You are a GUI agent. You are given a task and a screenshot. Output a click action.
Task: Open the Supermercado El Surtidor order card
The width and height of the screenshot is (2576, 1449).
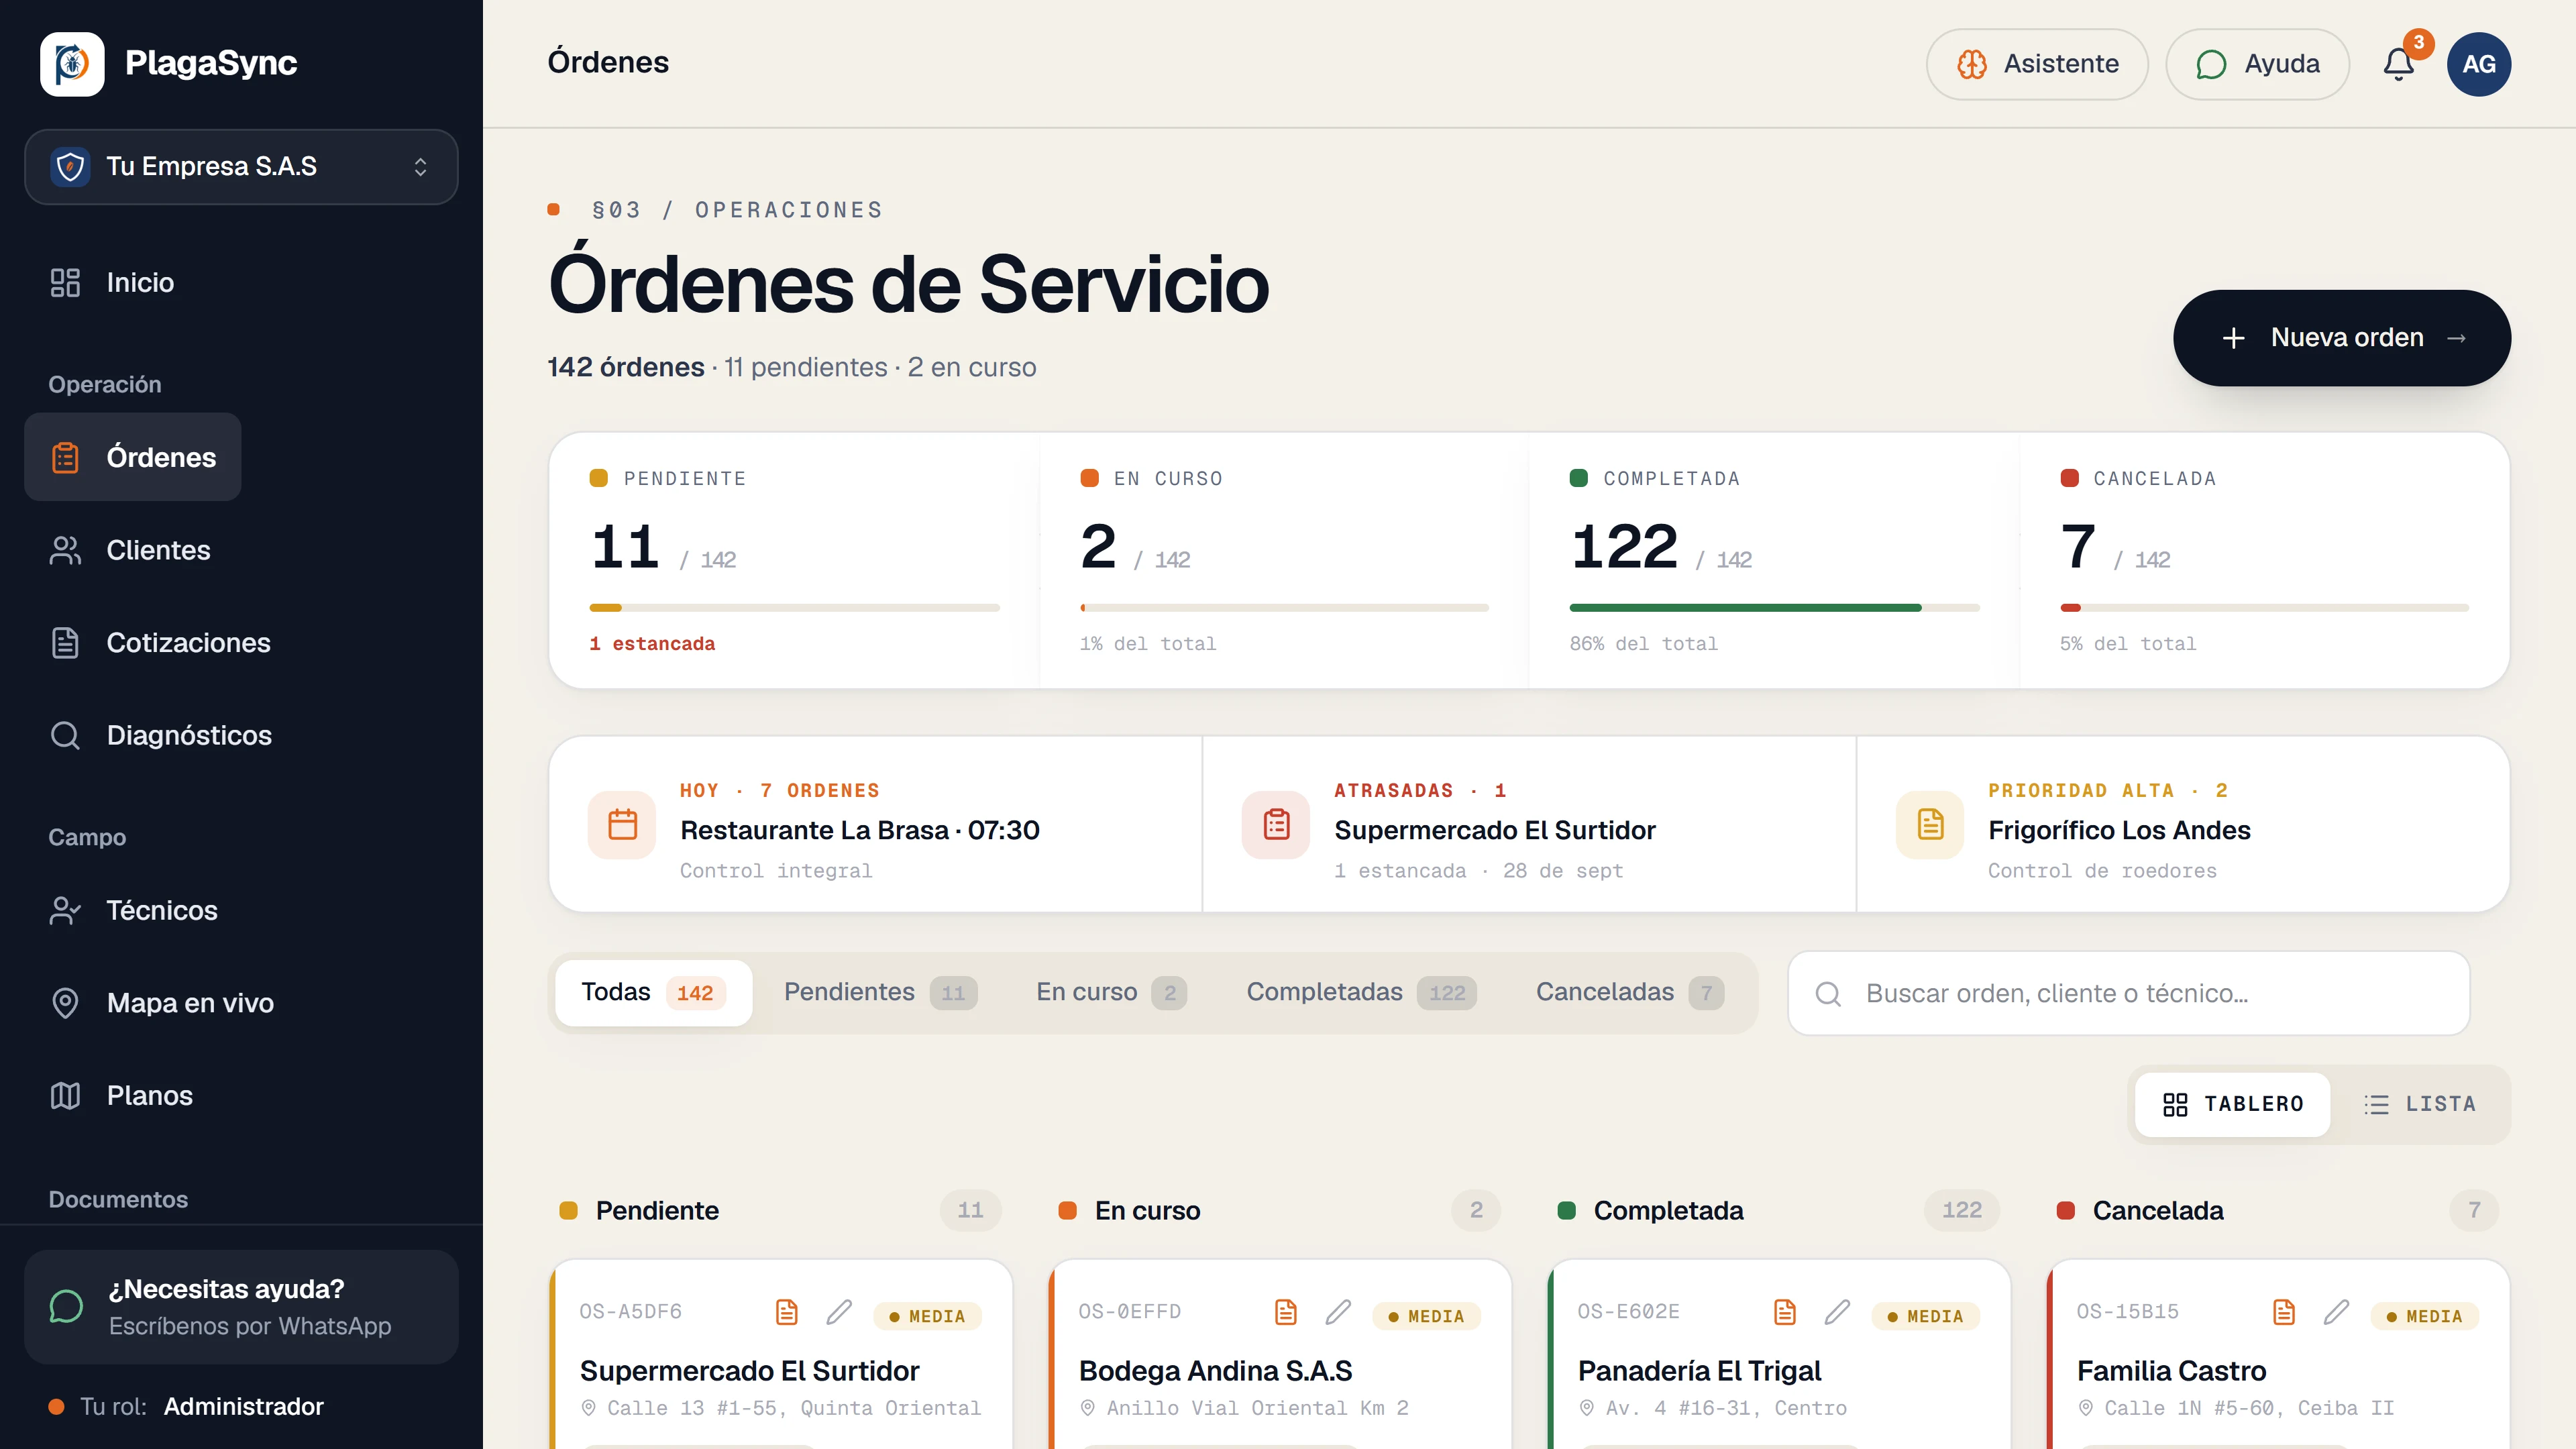point(781,1355)
